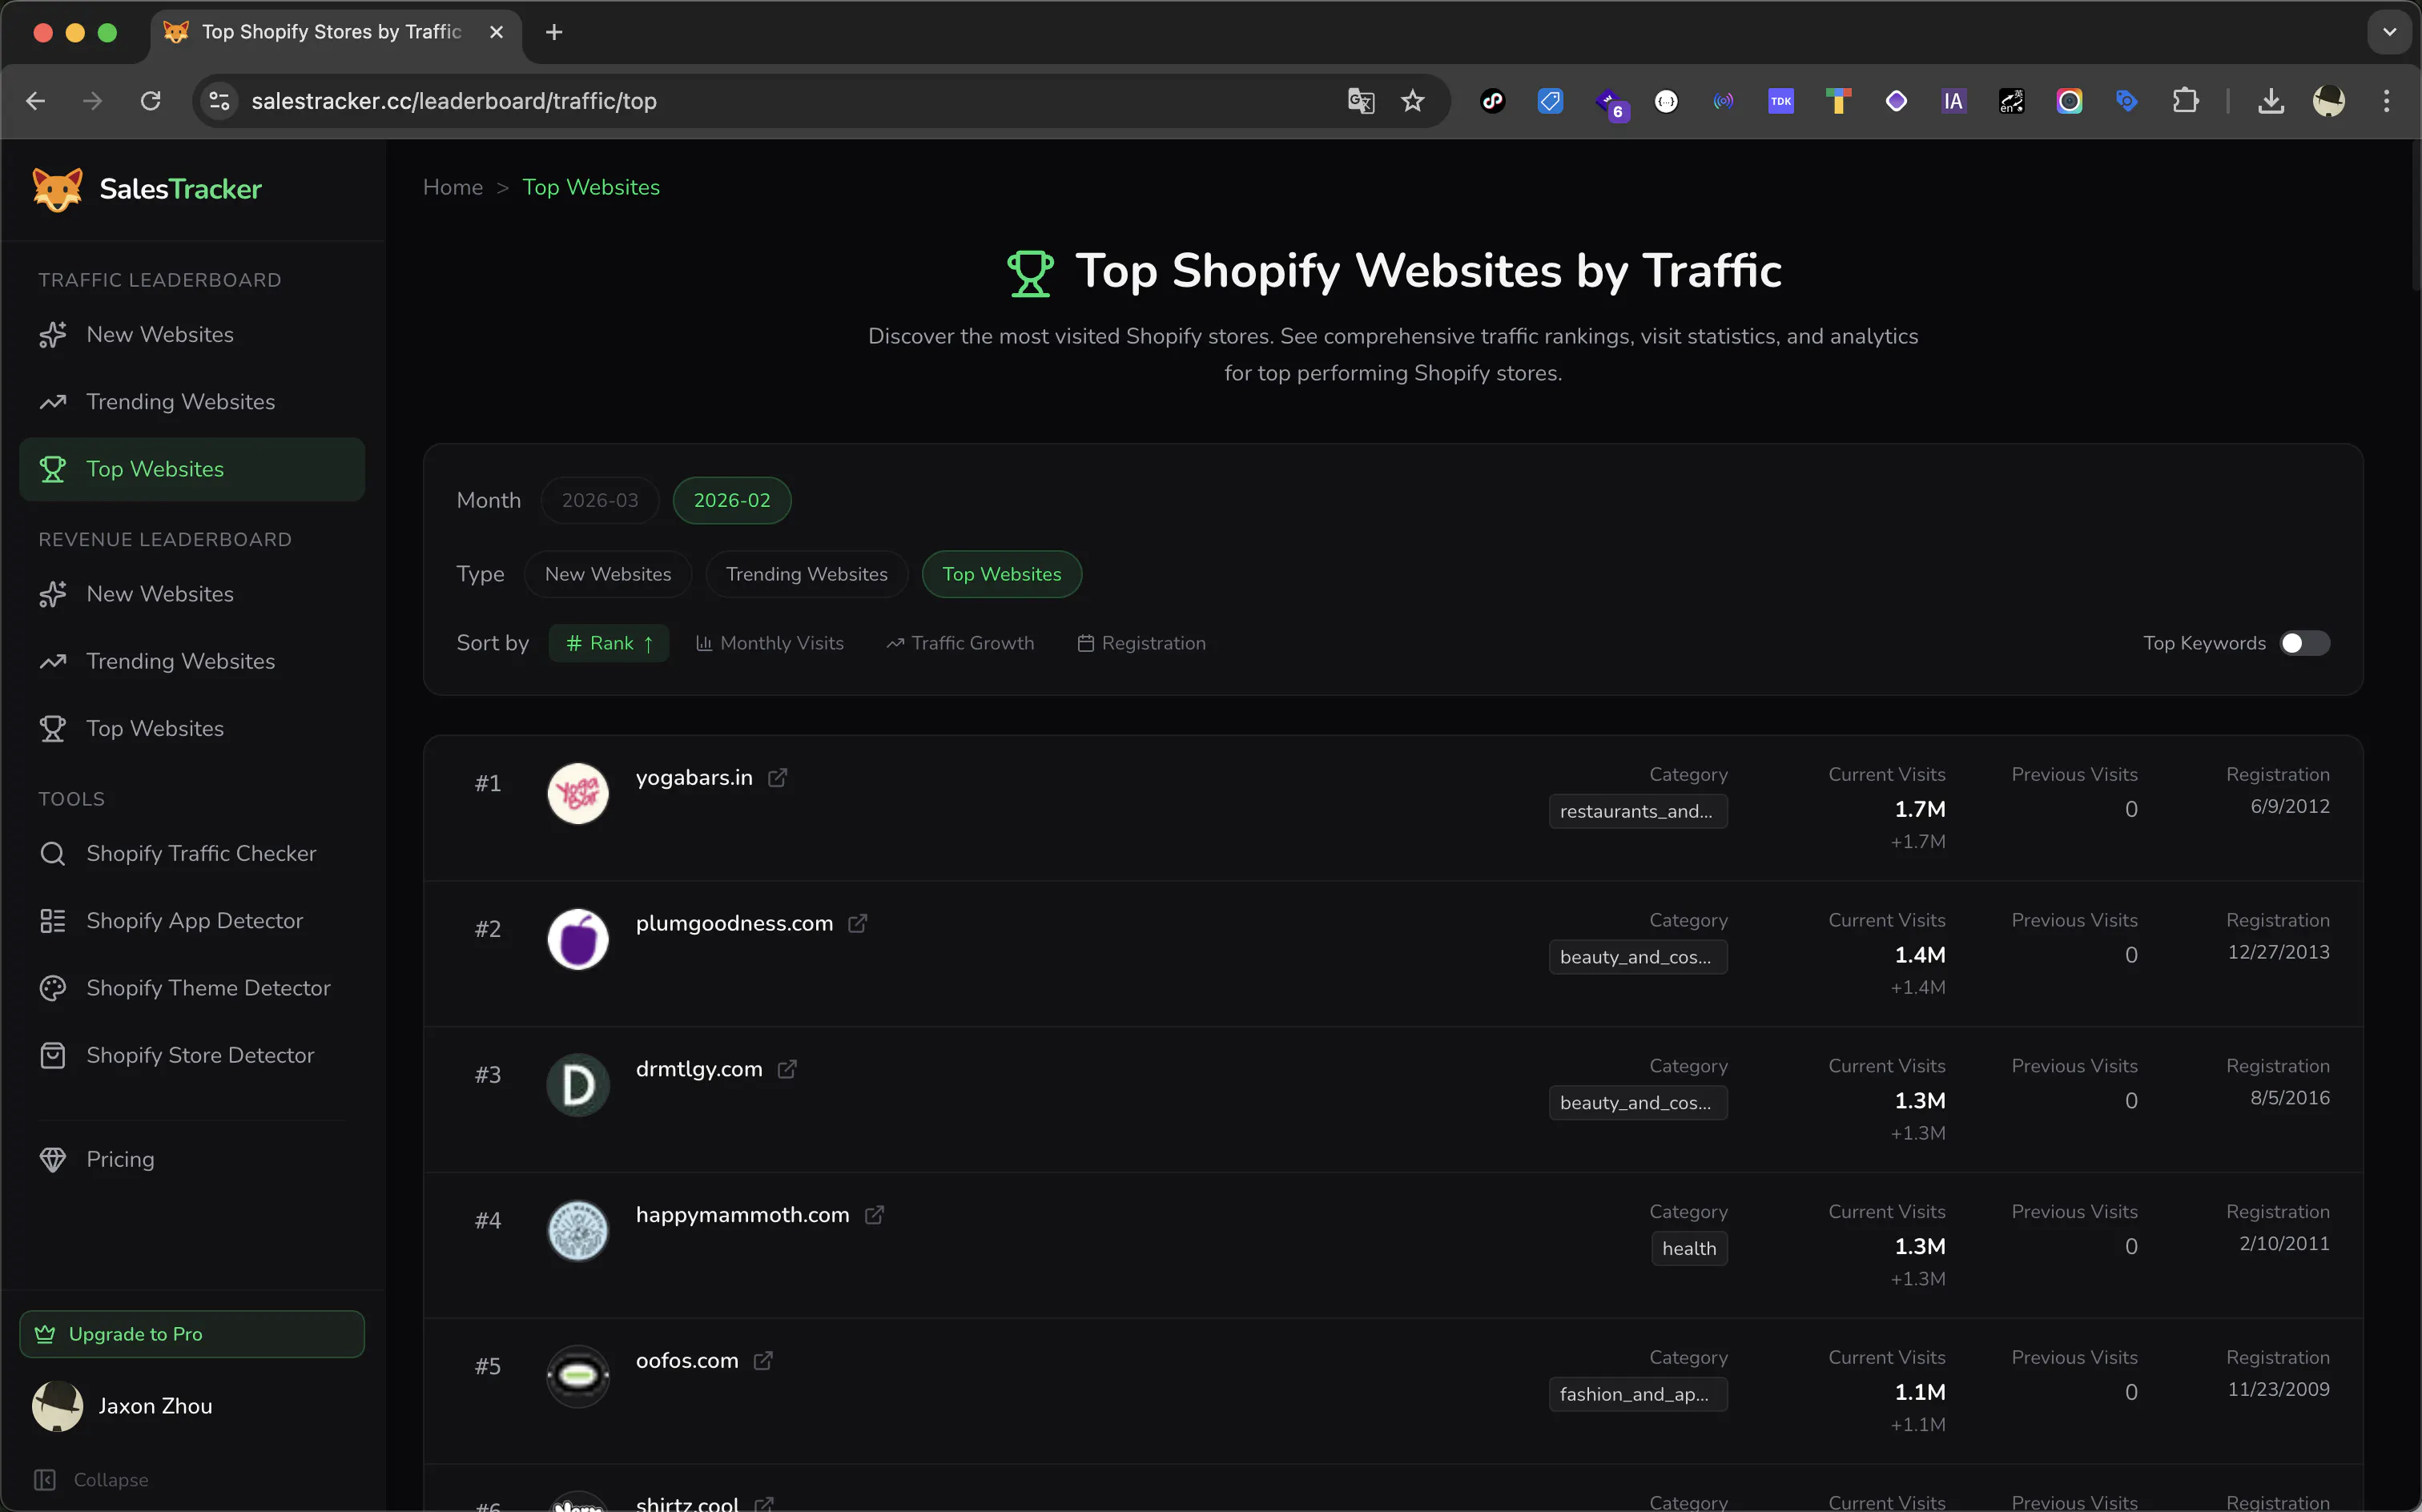Screen dimensions: 2422x1512
Task: Go to Home breadcrumb
Action: (453, 187)
